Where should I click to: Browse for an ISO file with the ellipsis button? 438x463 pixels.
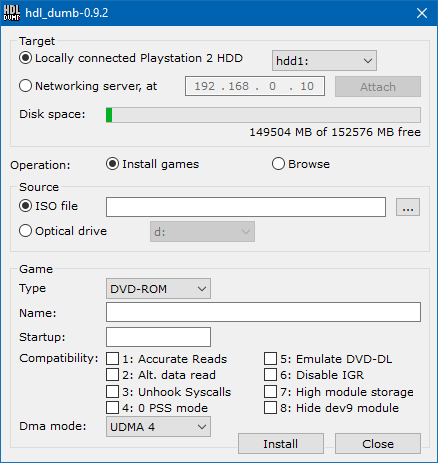pos(408,207)
